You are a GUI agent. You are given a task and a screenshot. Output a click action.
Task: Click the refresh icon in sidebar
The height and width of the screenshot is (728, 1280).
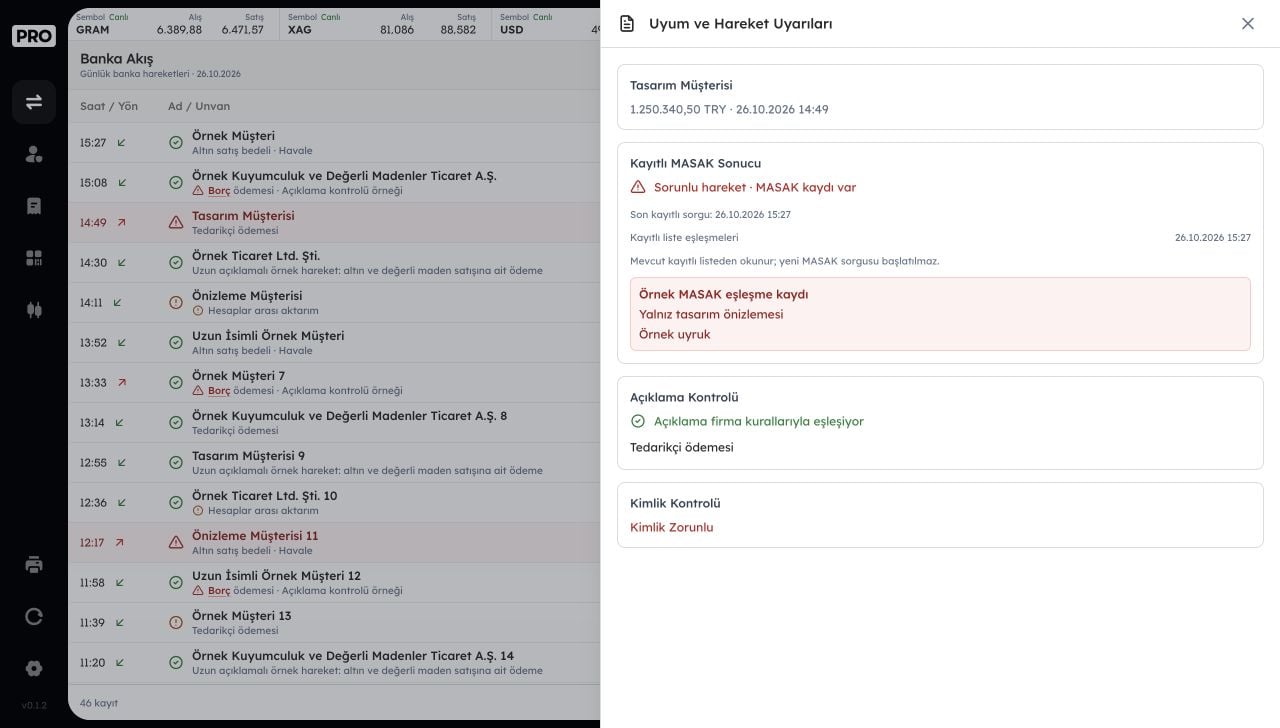(x=34, y=616)
